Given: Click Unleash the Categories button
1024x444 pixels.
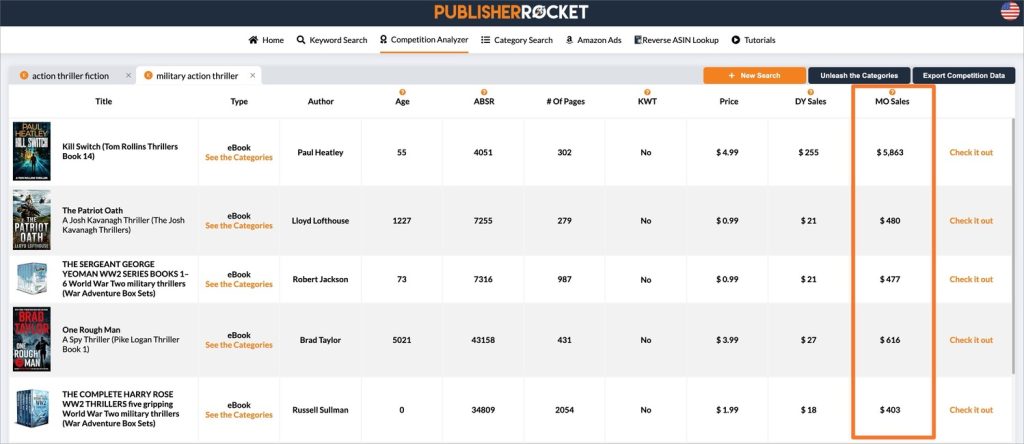Looking at the screenshot, I should (x=859, y=76).
